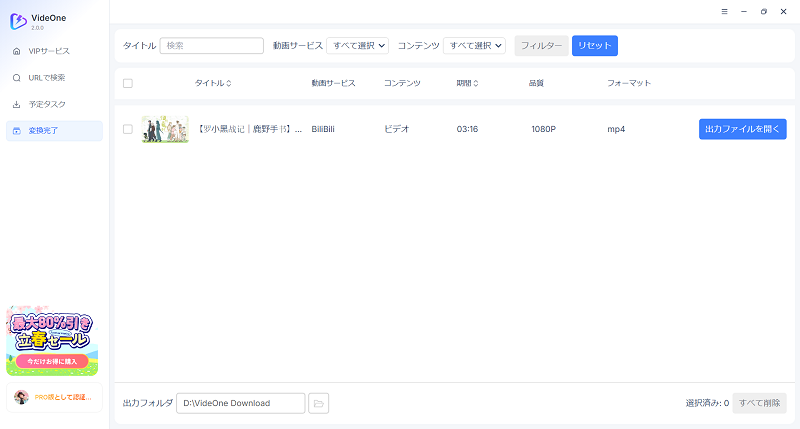Open the コンテンツ すべて選択 dropdown
This screenshot has height=429, width=800.
click(x=474, y=45)
